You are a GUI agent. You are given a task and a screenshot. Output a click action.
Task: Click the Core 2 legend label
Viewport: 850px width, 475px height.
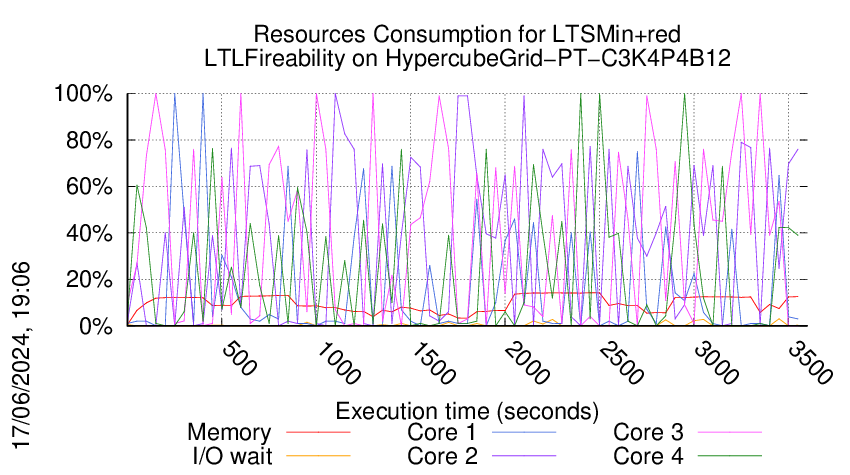click(x=442, y=456)
